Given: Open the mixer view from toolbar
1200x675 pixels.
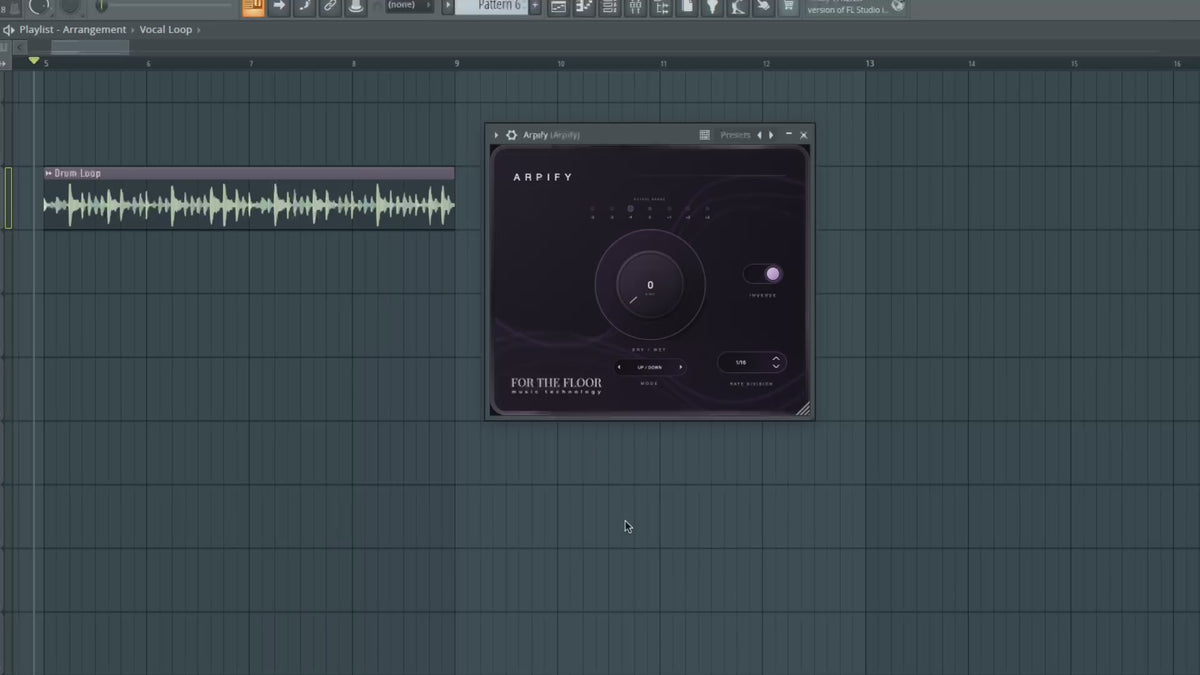Looking at the screenshot, I should [635, 7].
